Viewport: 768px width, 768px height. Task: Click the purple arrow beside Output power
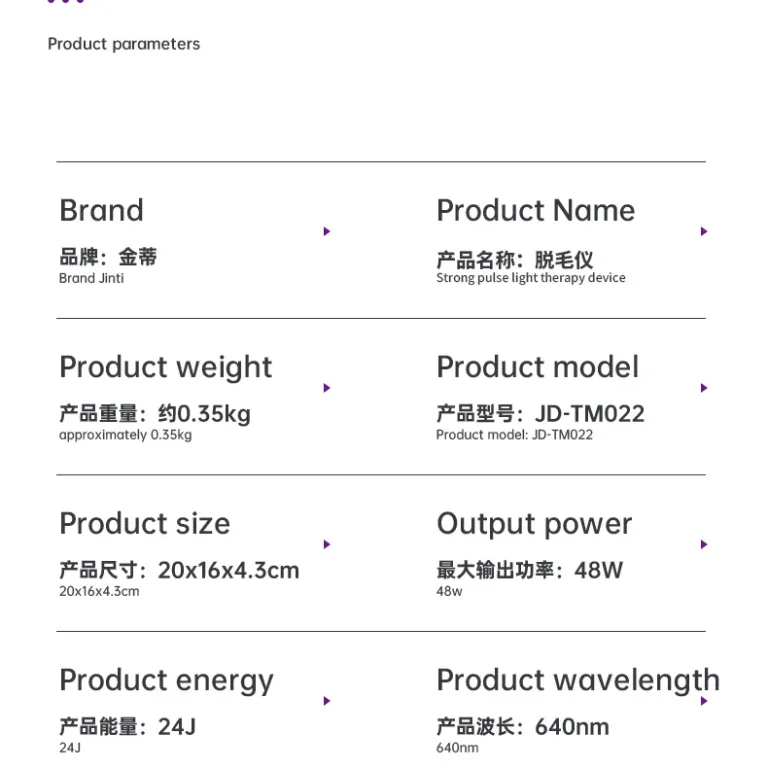(704, 544)
